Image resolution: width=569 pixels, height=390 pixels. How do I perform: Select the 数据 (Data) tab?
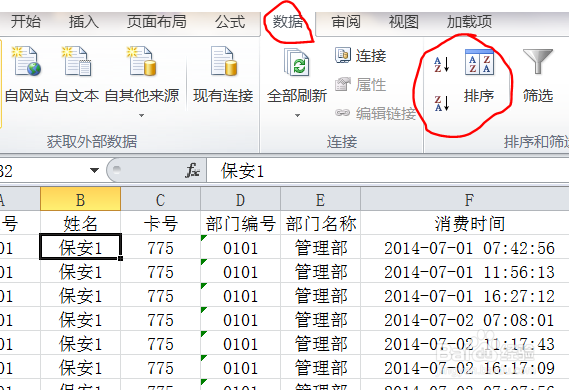[288, 22]
